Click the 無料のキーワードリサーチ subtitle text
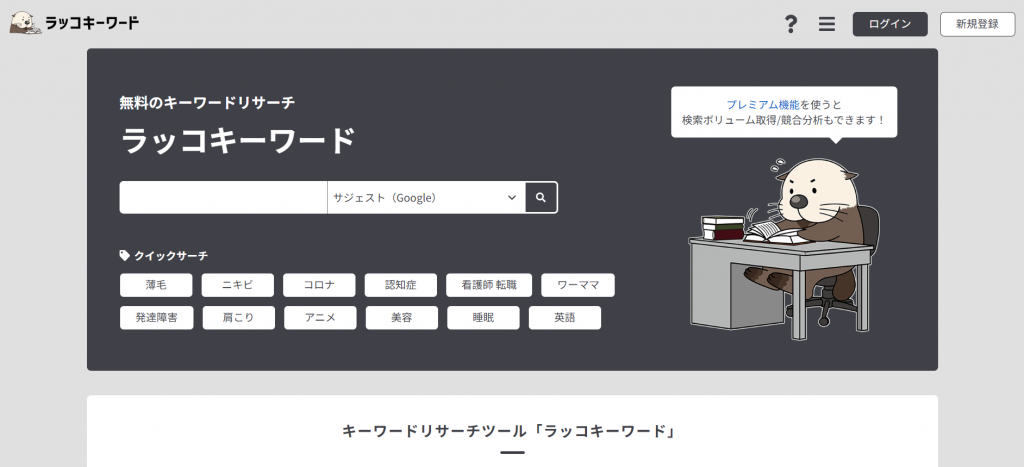This screenshot has width=1024, height=467. coord(208,103)
